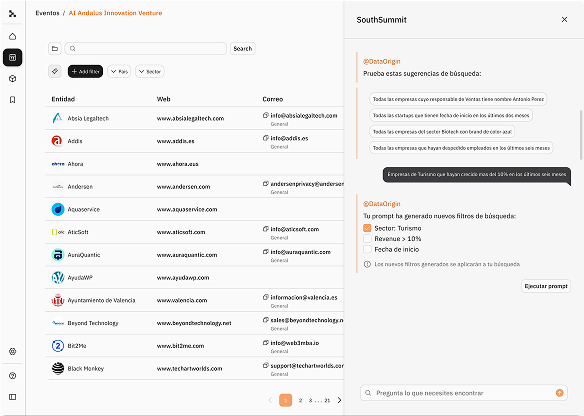
Task: Click the orange send arrow in chat input
Action: (x=559, y=393)
